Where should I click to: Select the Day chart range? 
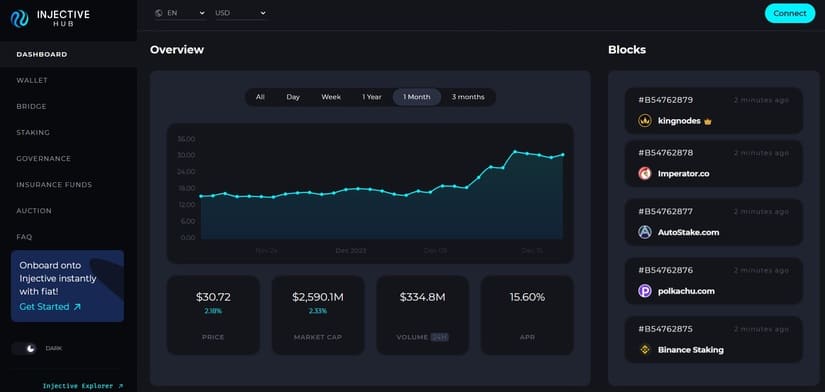point(293,97)
